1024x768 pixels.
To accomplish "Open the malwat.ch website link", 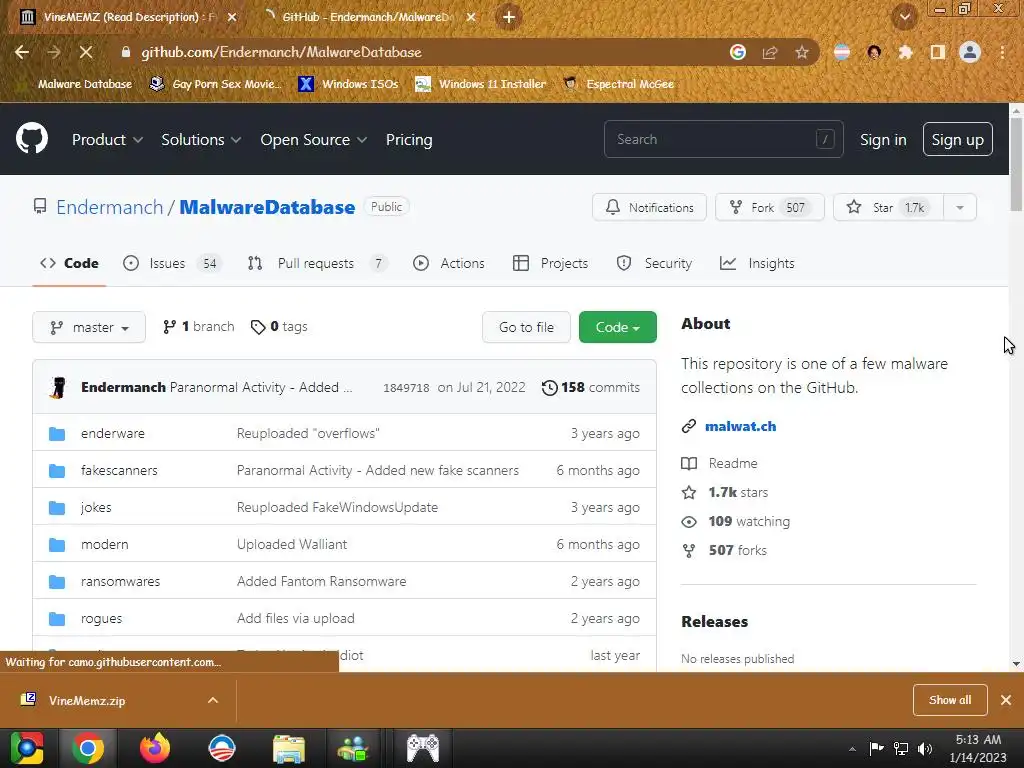I will coord(741,426).
